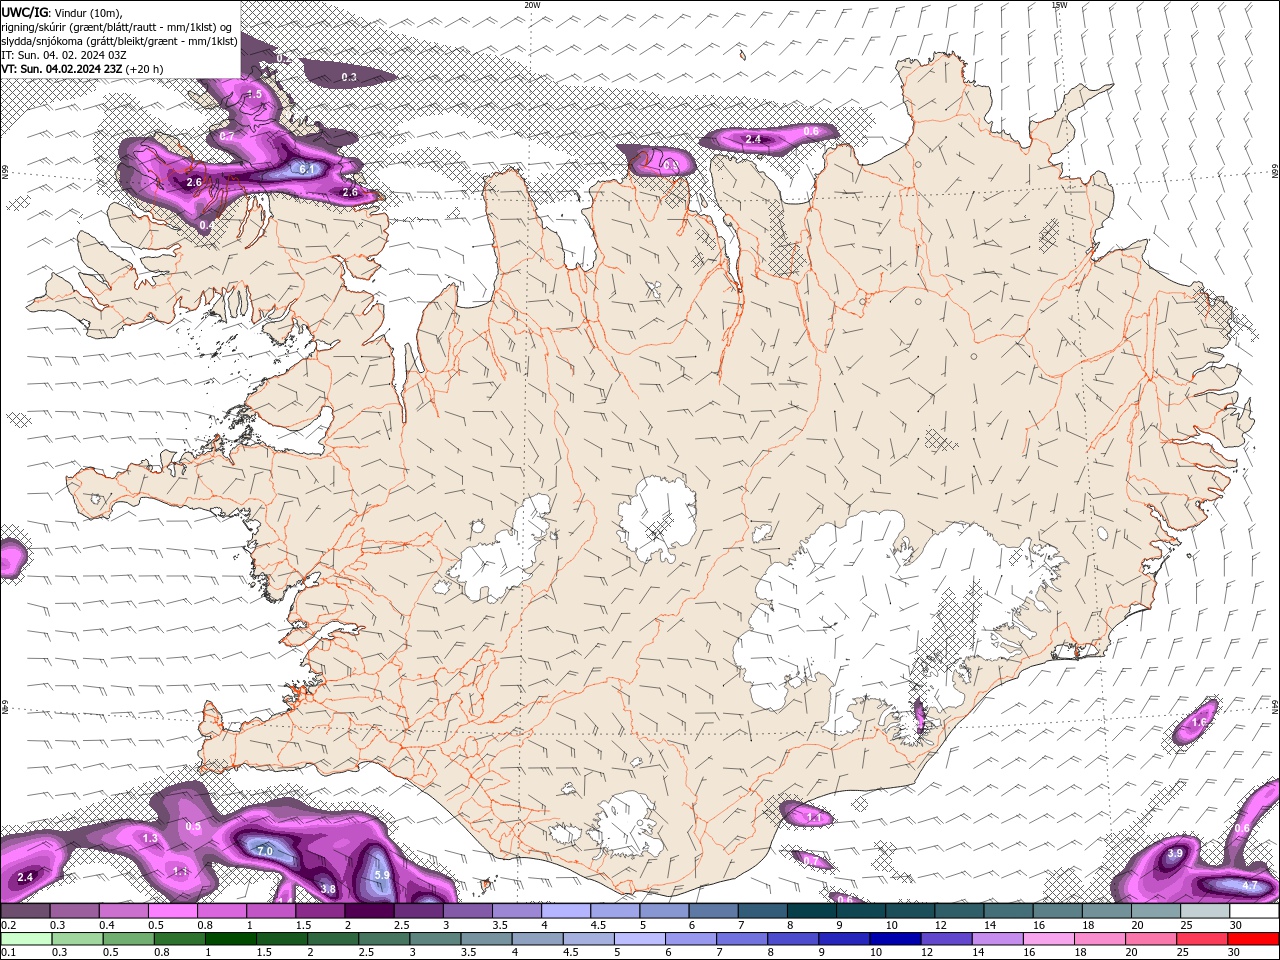Click the pale green 0.1 swatch on the rain scale
This screenshot has height=960, width=1280.
[26, 939]
